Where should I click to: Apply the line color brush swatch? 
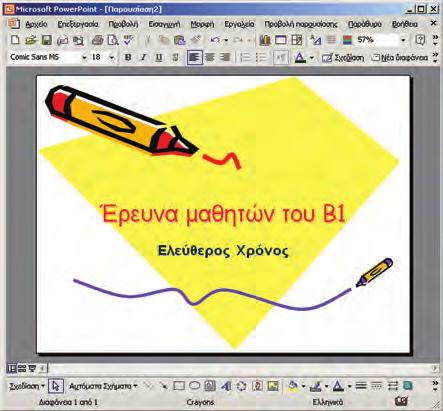315,386
